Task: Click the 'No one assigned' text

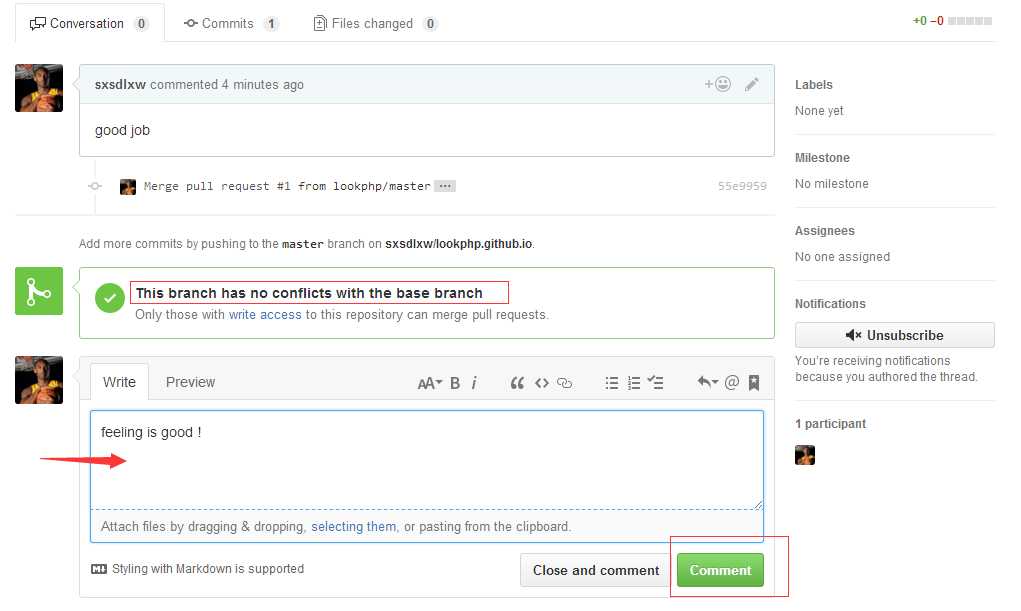Action: pos(843,257)
